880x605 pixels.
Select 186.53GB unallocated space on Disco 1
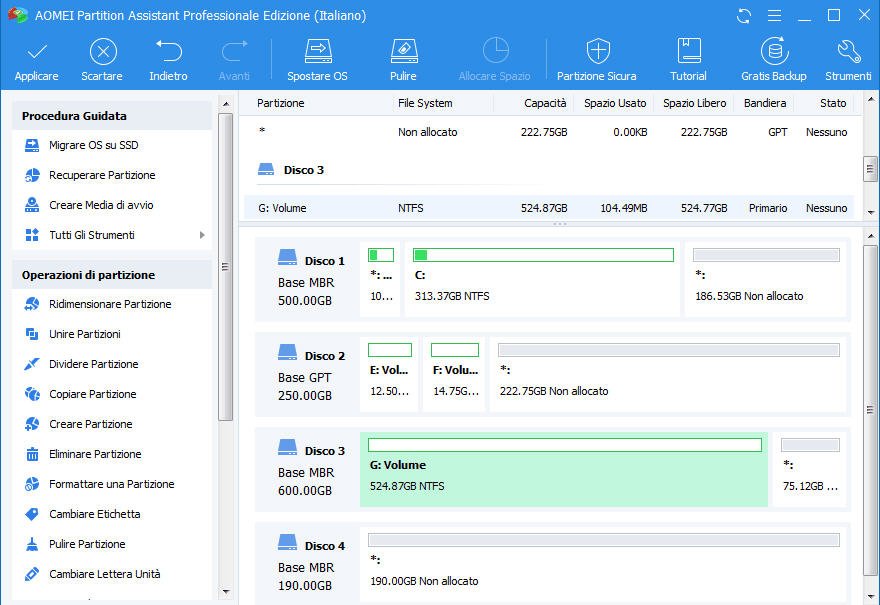(766, 279)
